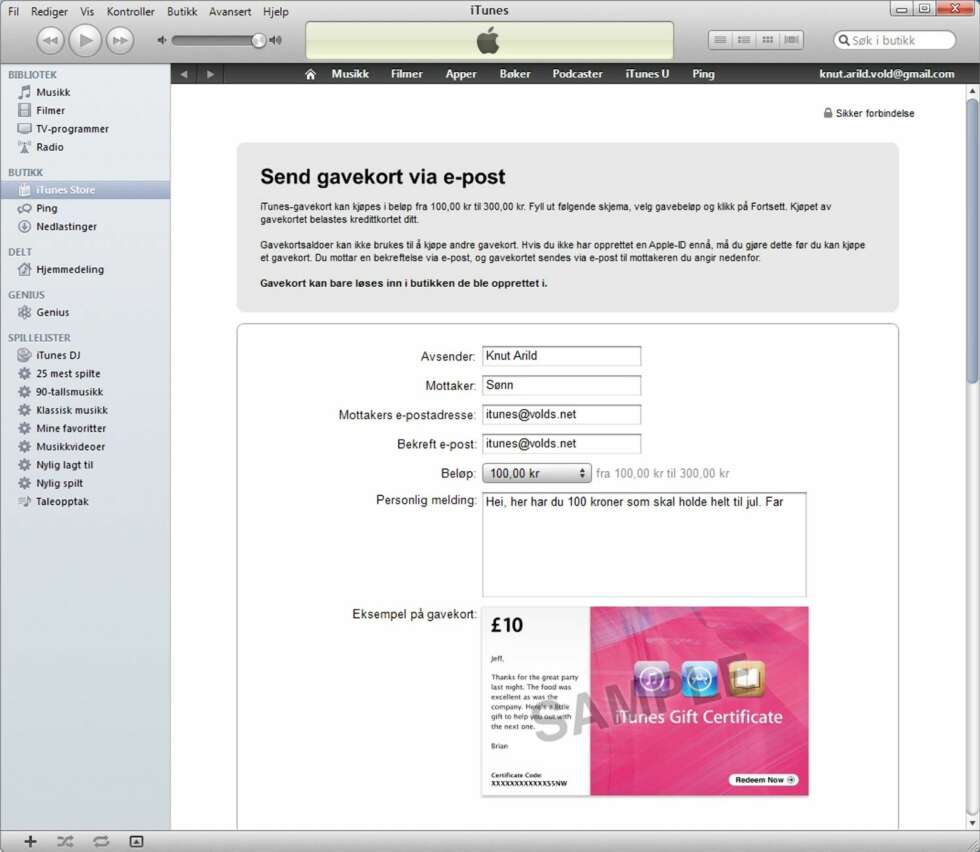Image resolution: width=980 pixels, height=852 pixels.
Task: Toggle shuffle at the bottom bar
Action: pyautogui.click(x=65, y=841)
